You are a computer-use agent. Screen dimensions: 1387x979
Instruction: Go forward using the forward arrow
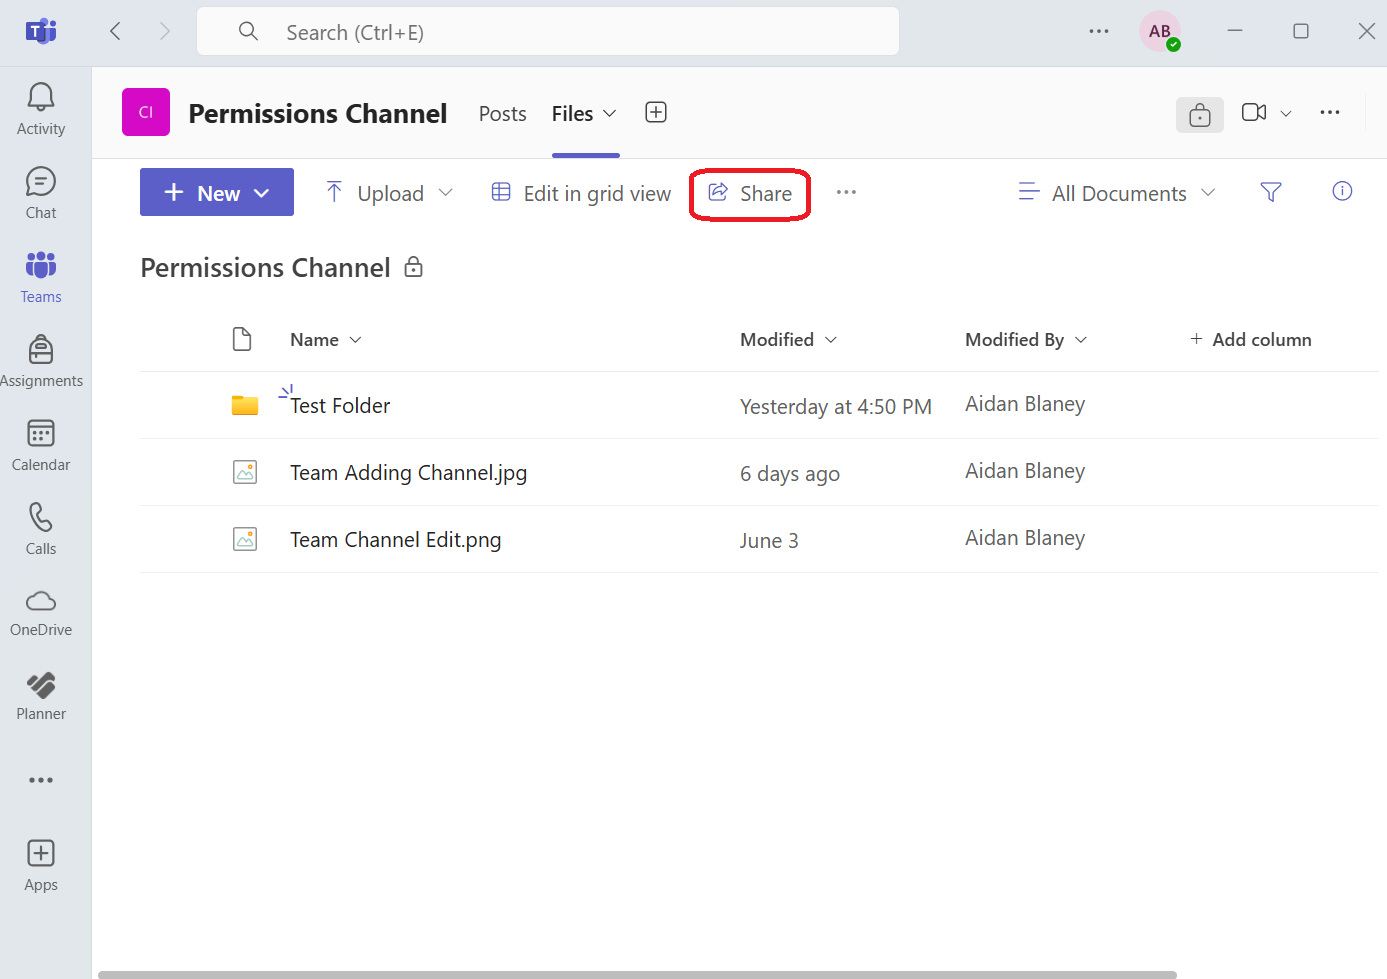[x=165, y=31]
